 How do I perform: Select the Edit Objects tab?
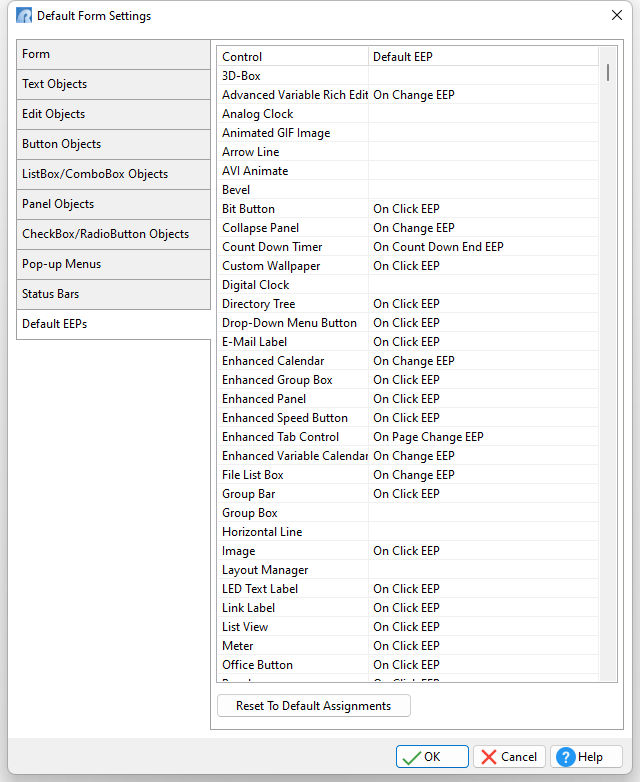[x=113, y=114]
